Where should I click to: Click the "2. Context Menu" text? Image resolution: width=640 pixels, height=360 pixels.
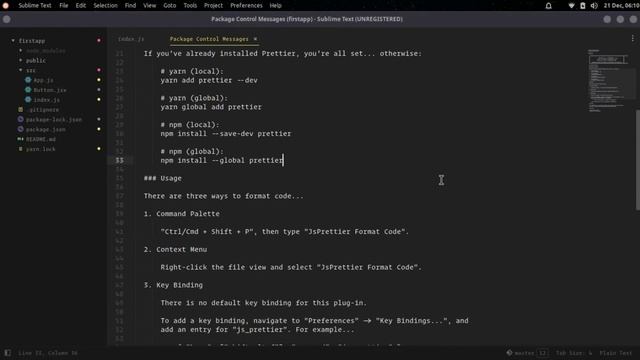coord(175,249)
